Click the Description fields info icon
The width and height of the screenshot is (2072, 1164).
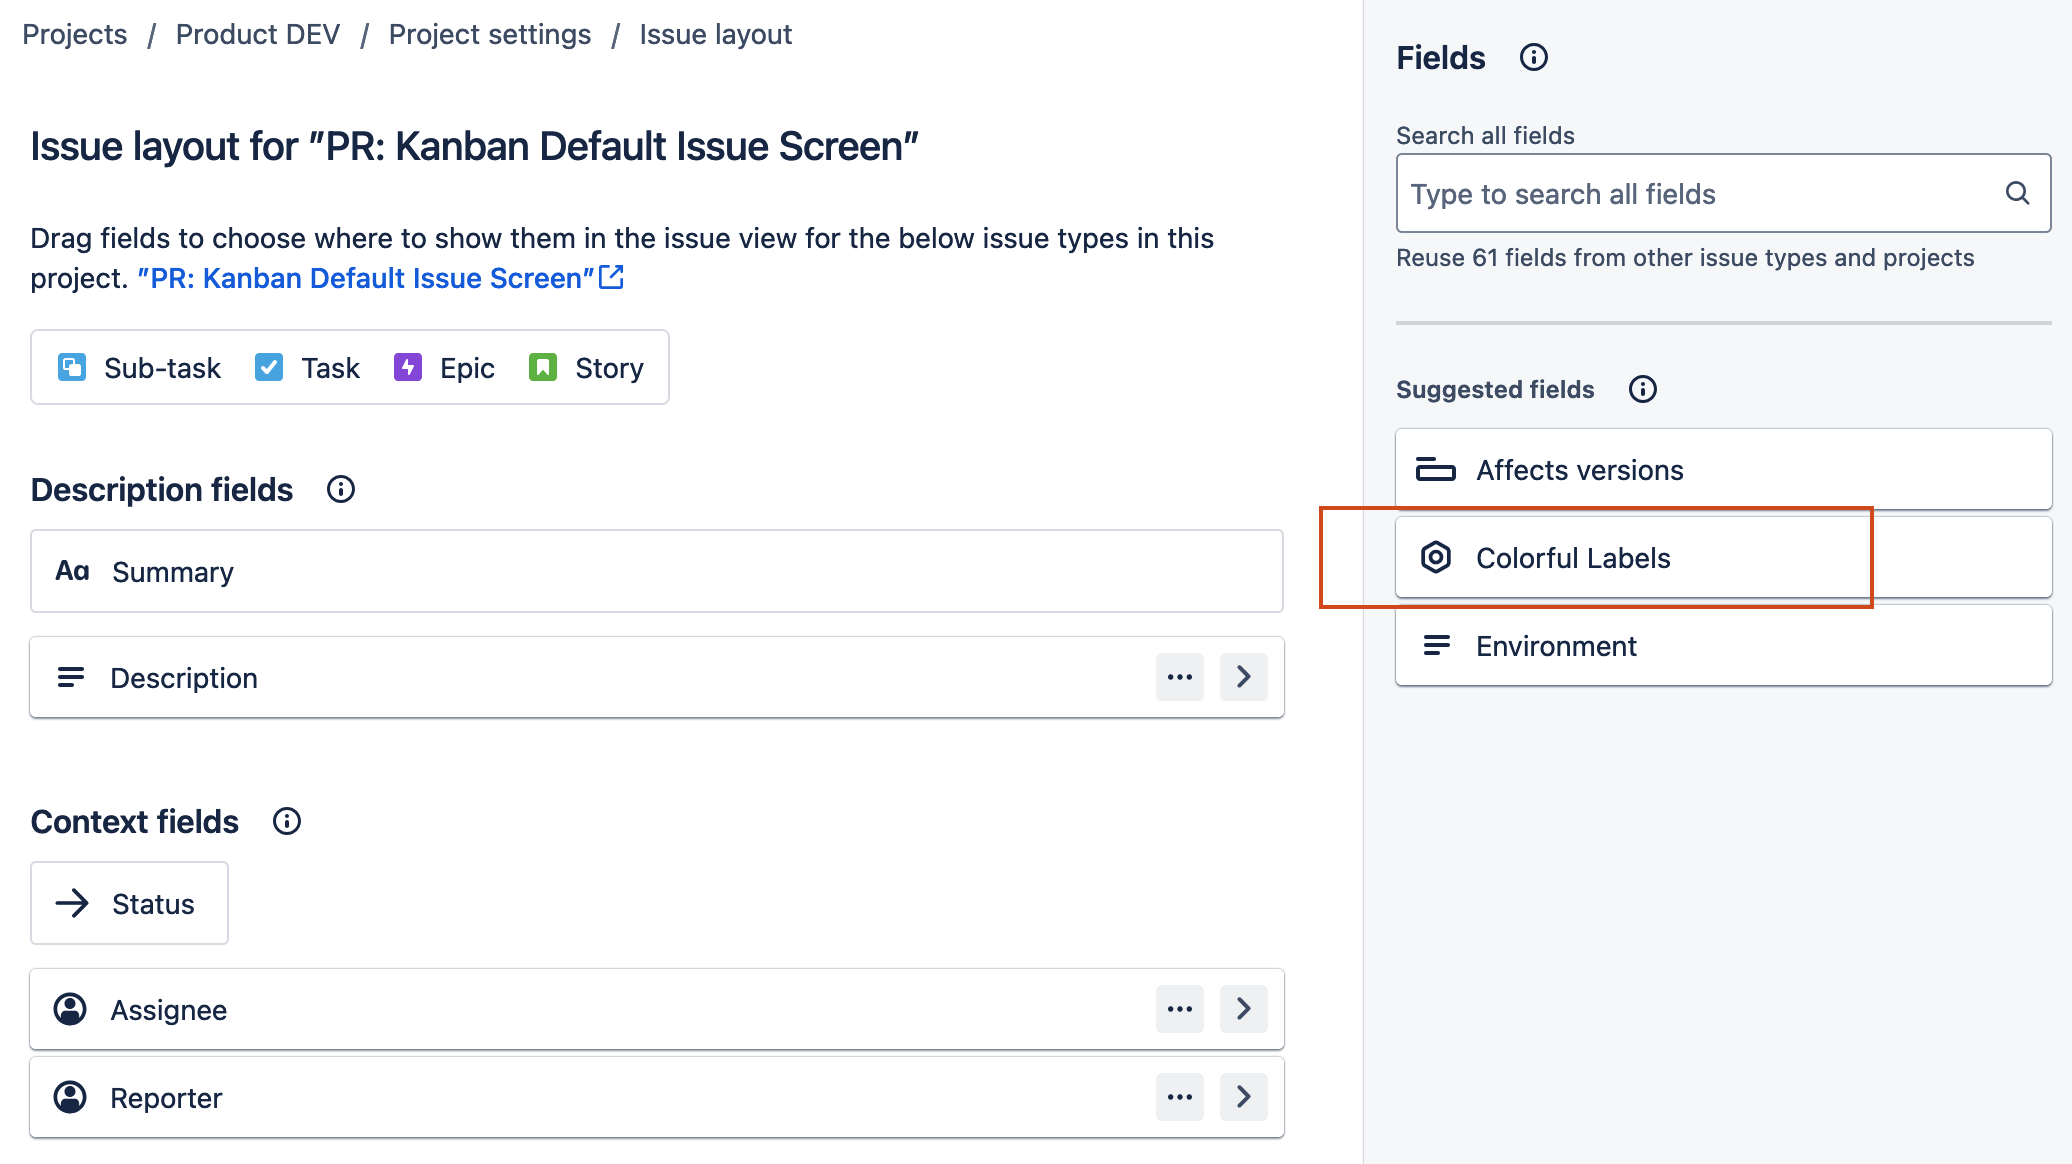[x=342, y=490]
